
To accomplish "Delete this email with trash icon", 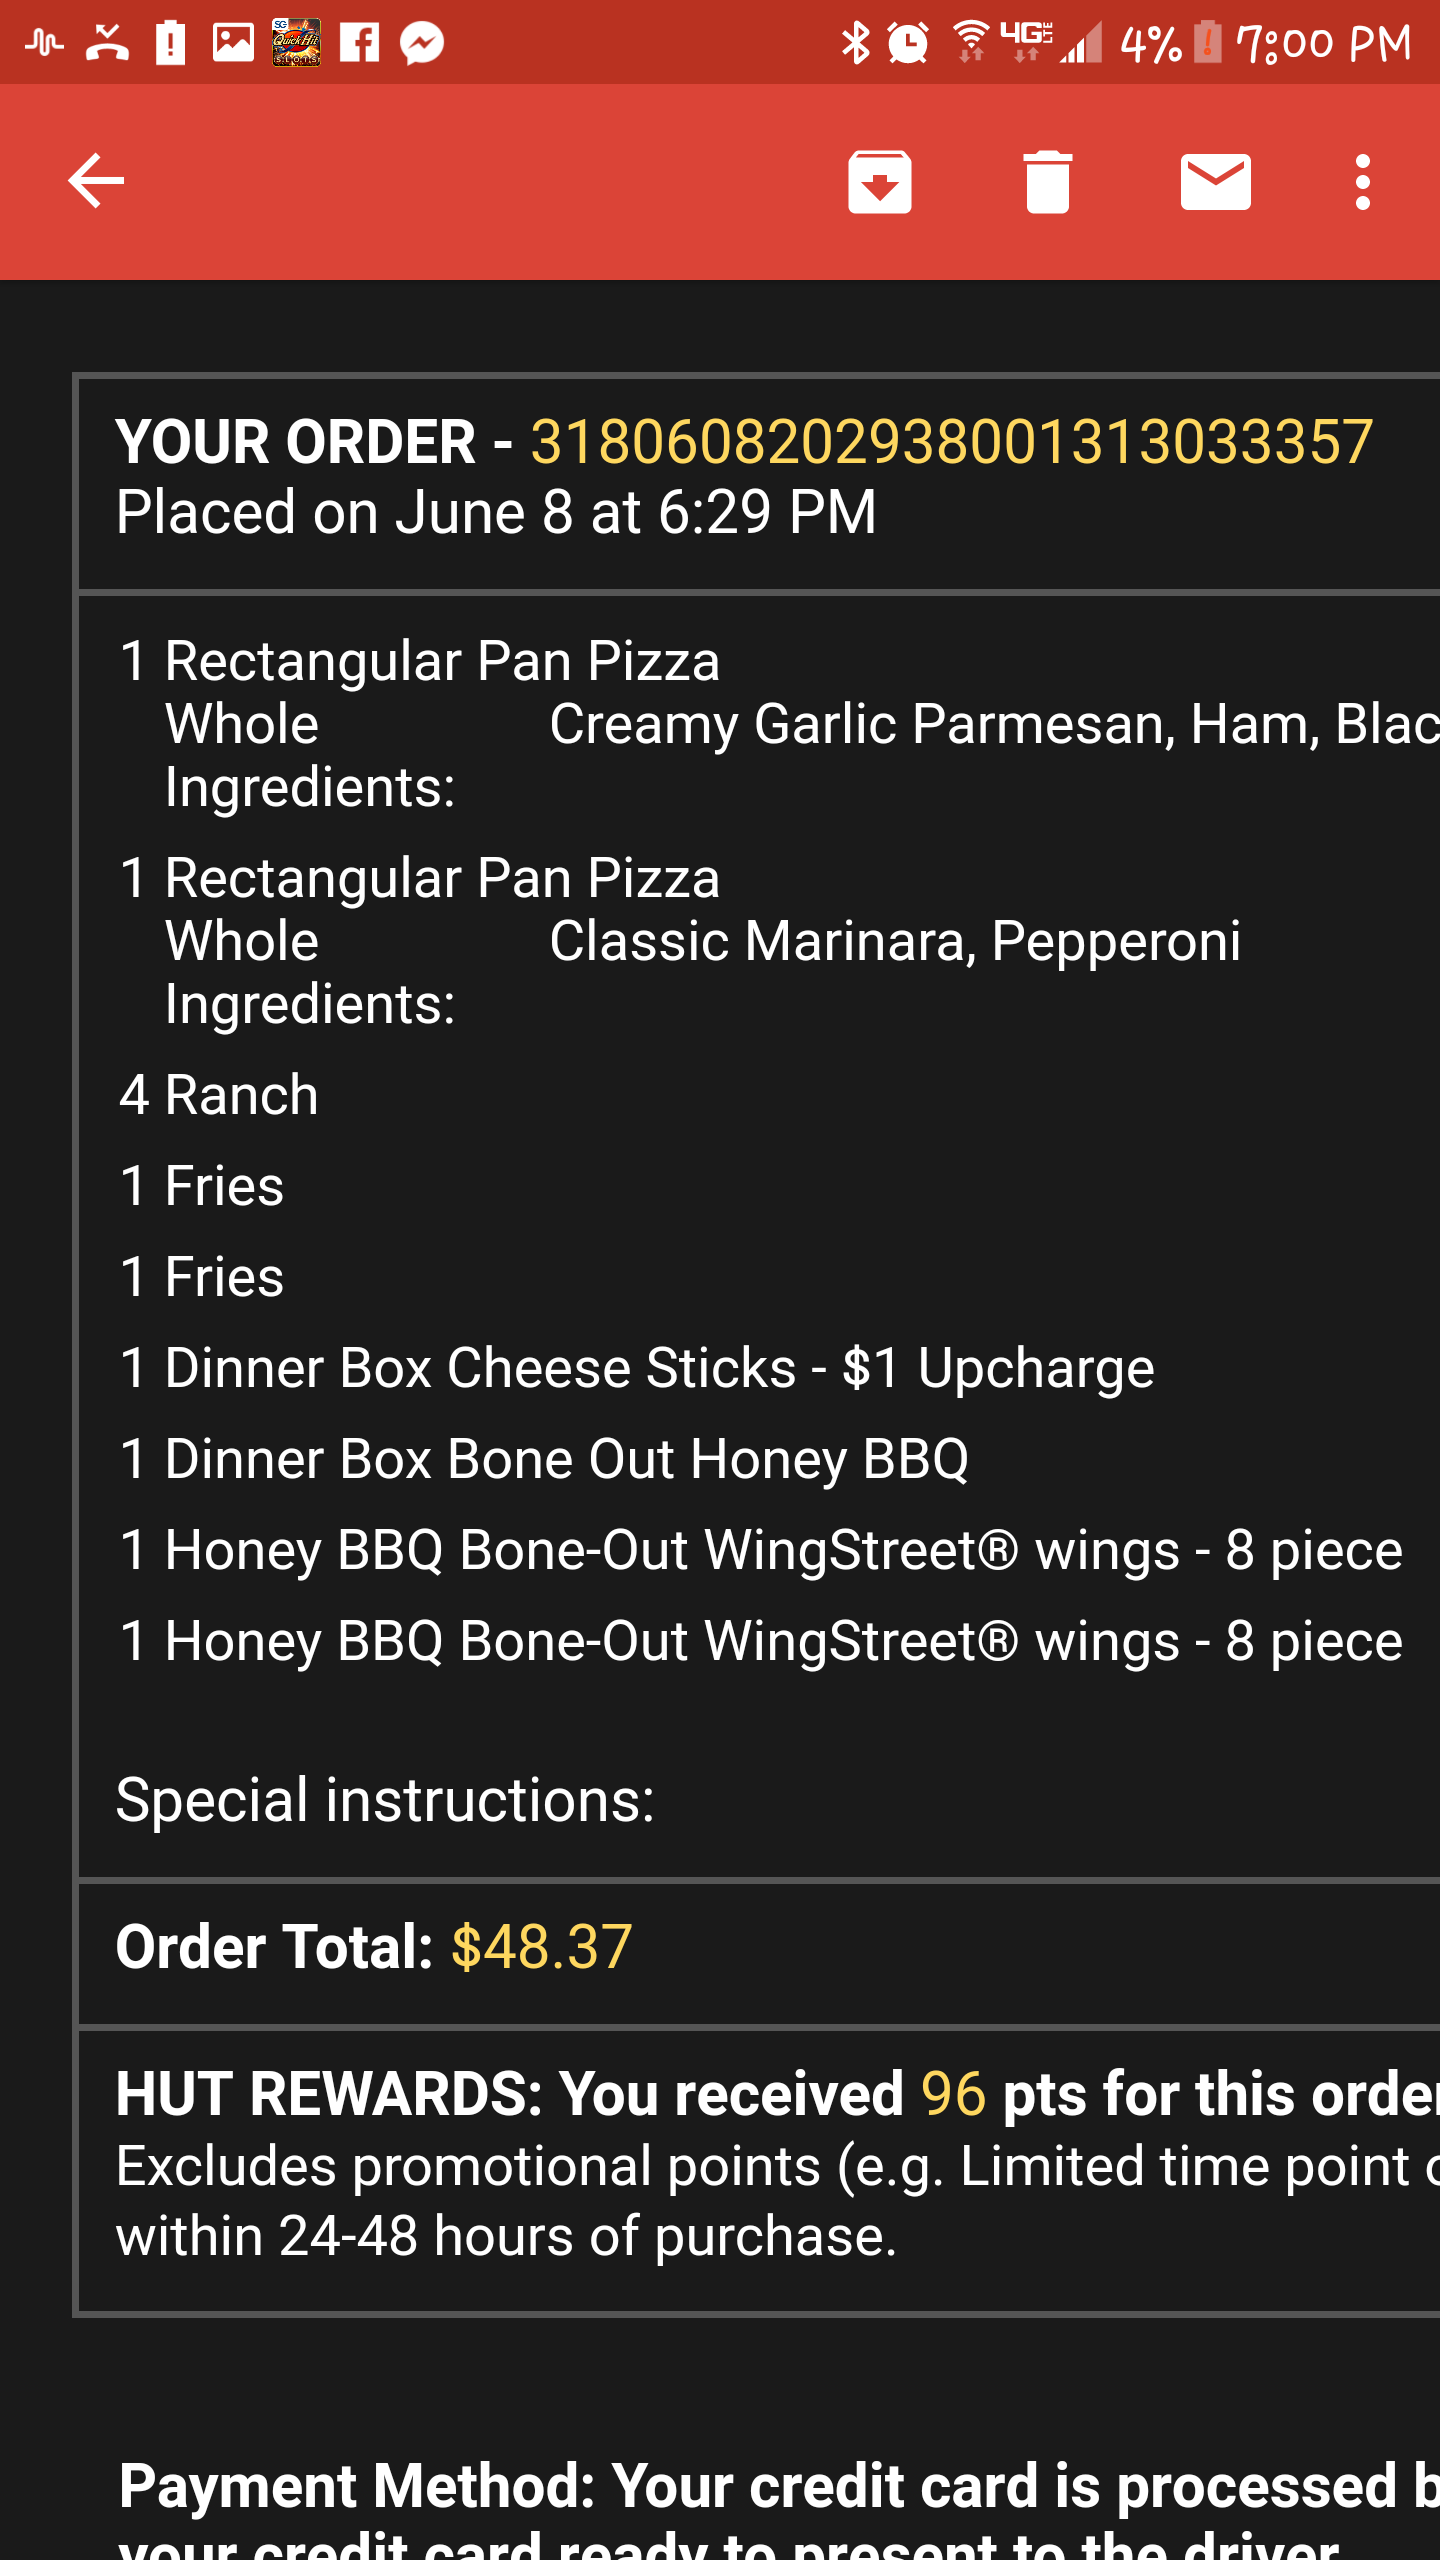I will 1047,181.
